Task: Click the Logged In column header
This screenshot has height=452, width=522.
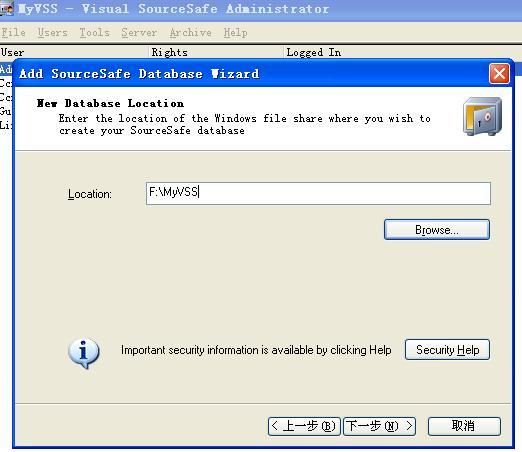Action: click(403, 52)
